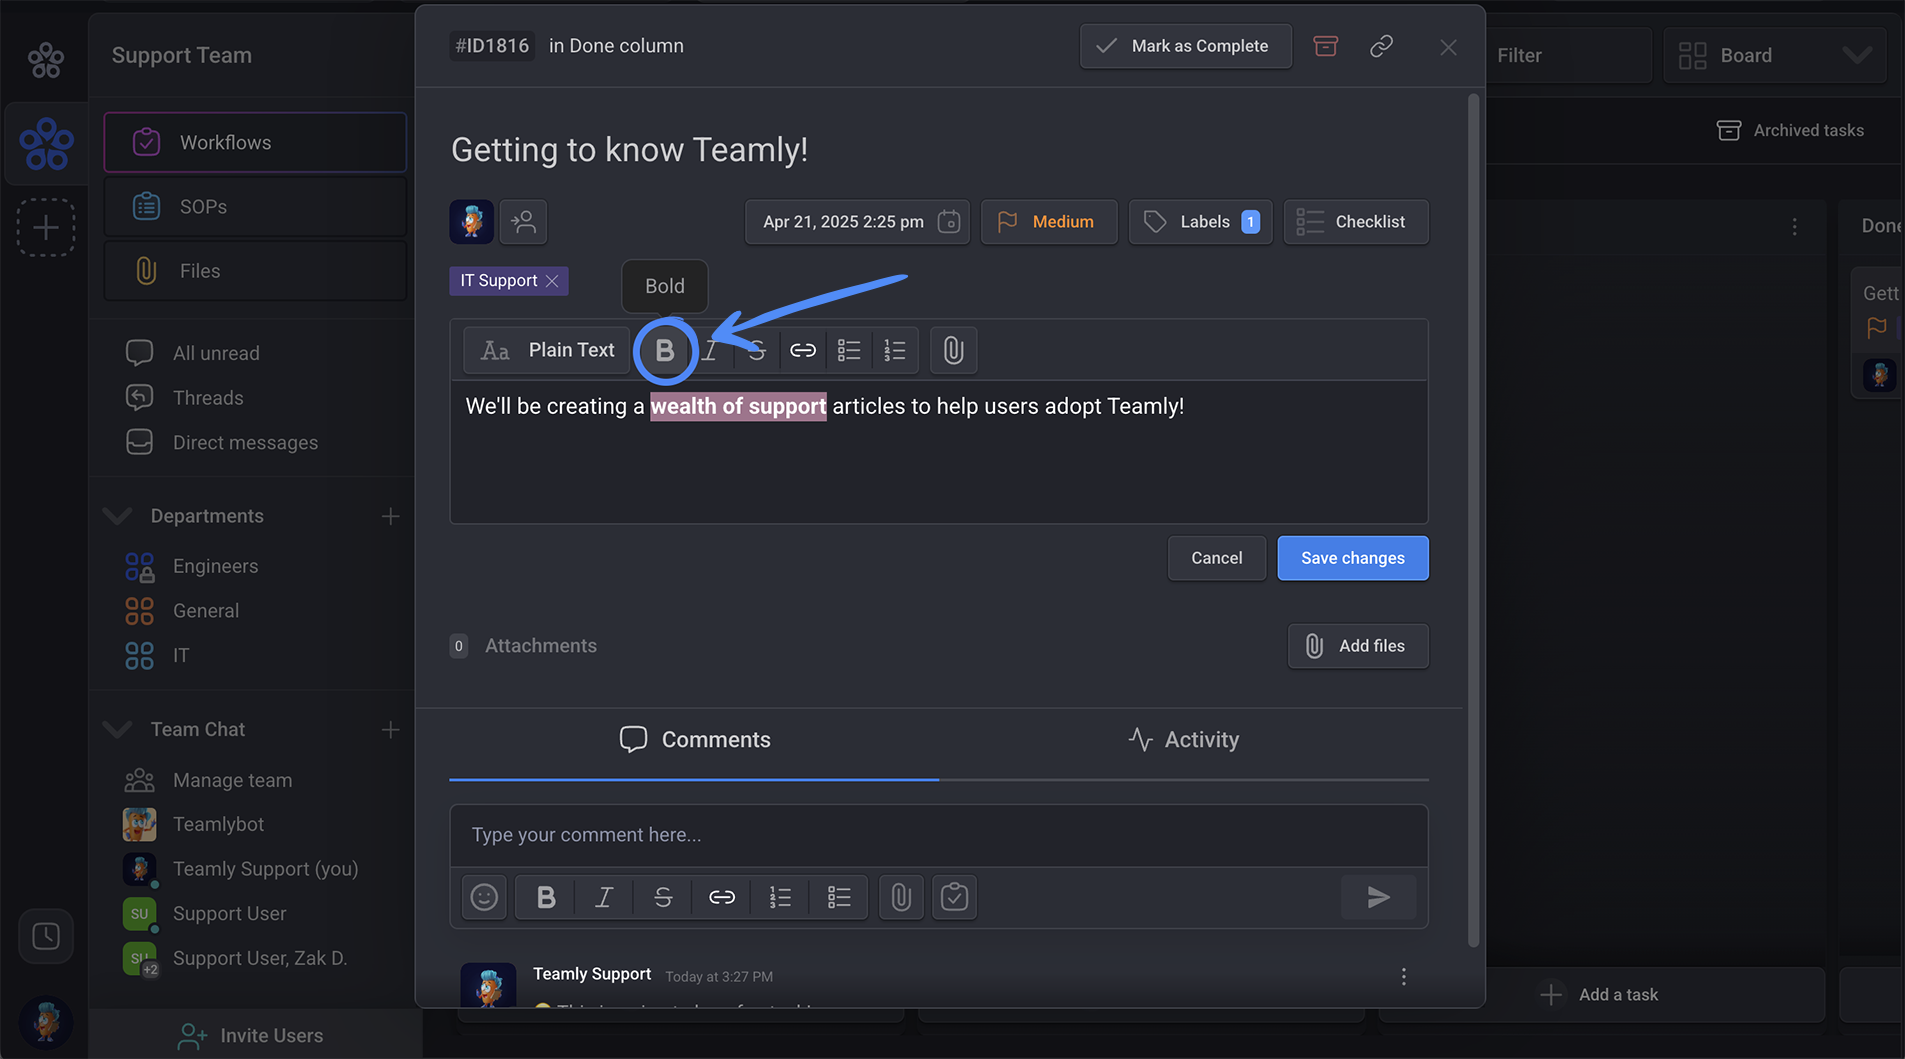
Task: Add new team chat with plus icon
Action: (x=390, y=730)
